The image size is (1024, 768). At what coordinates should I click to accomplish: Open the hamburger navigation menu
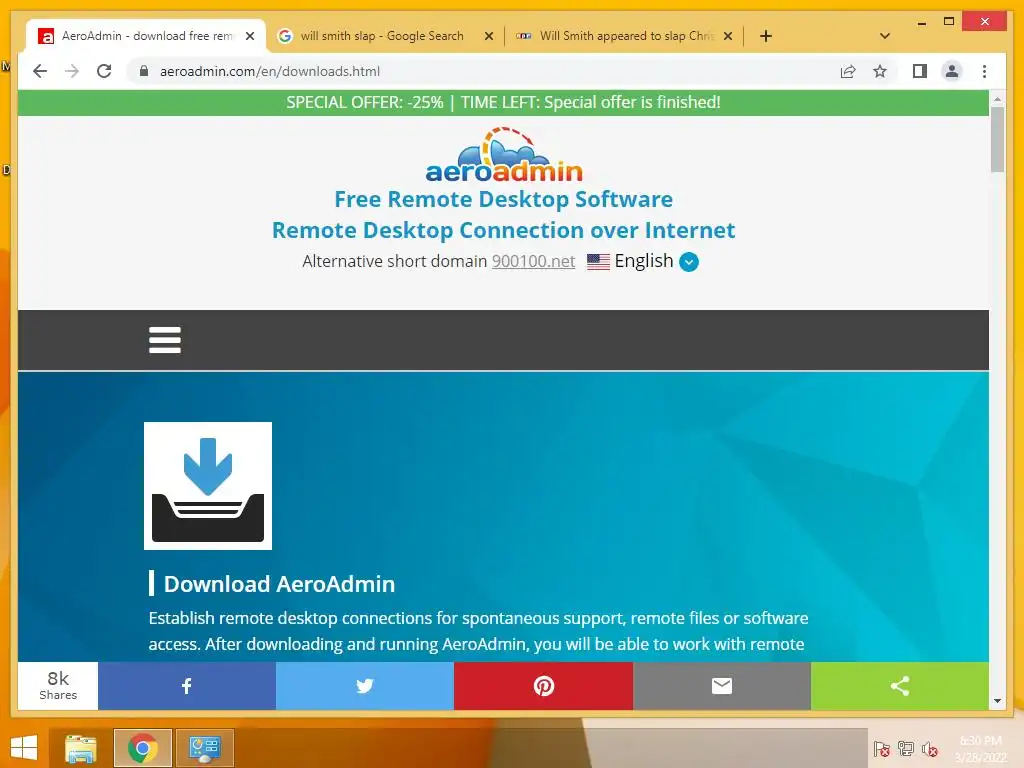pos(165,340)
